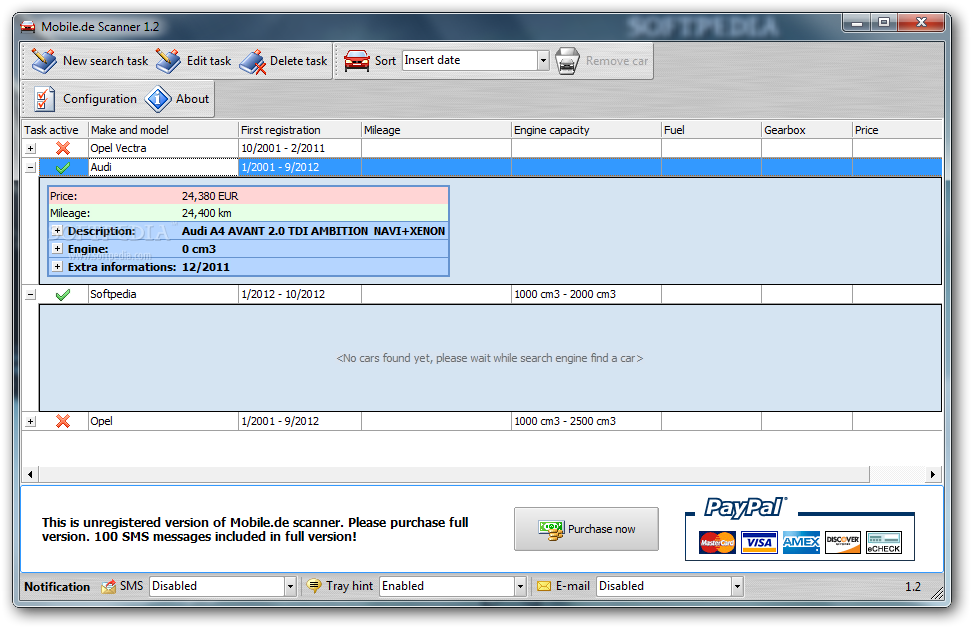
Task: Click the window resize grip
Action: [937, 593]
